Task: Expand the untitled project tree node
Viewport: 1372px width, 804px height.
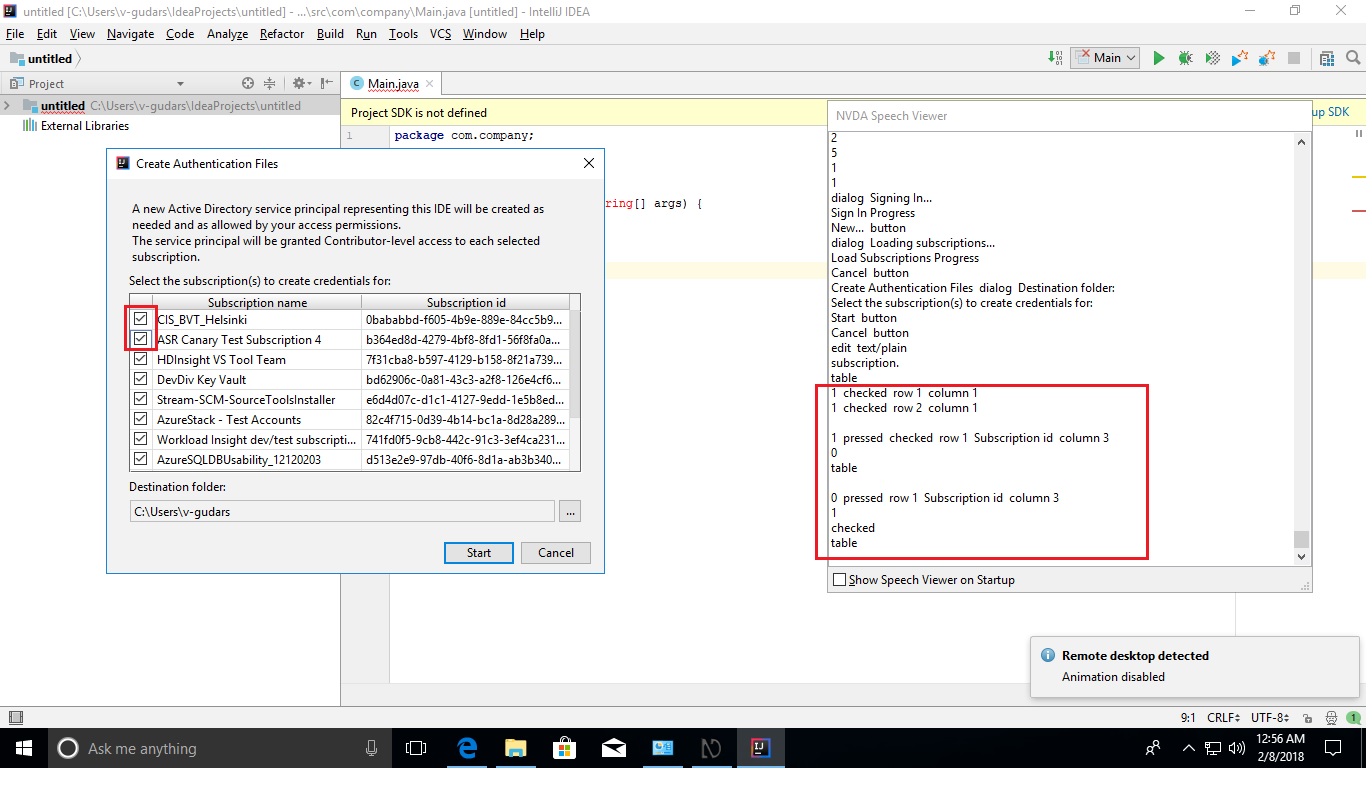Action: tap(7, 105)
